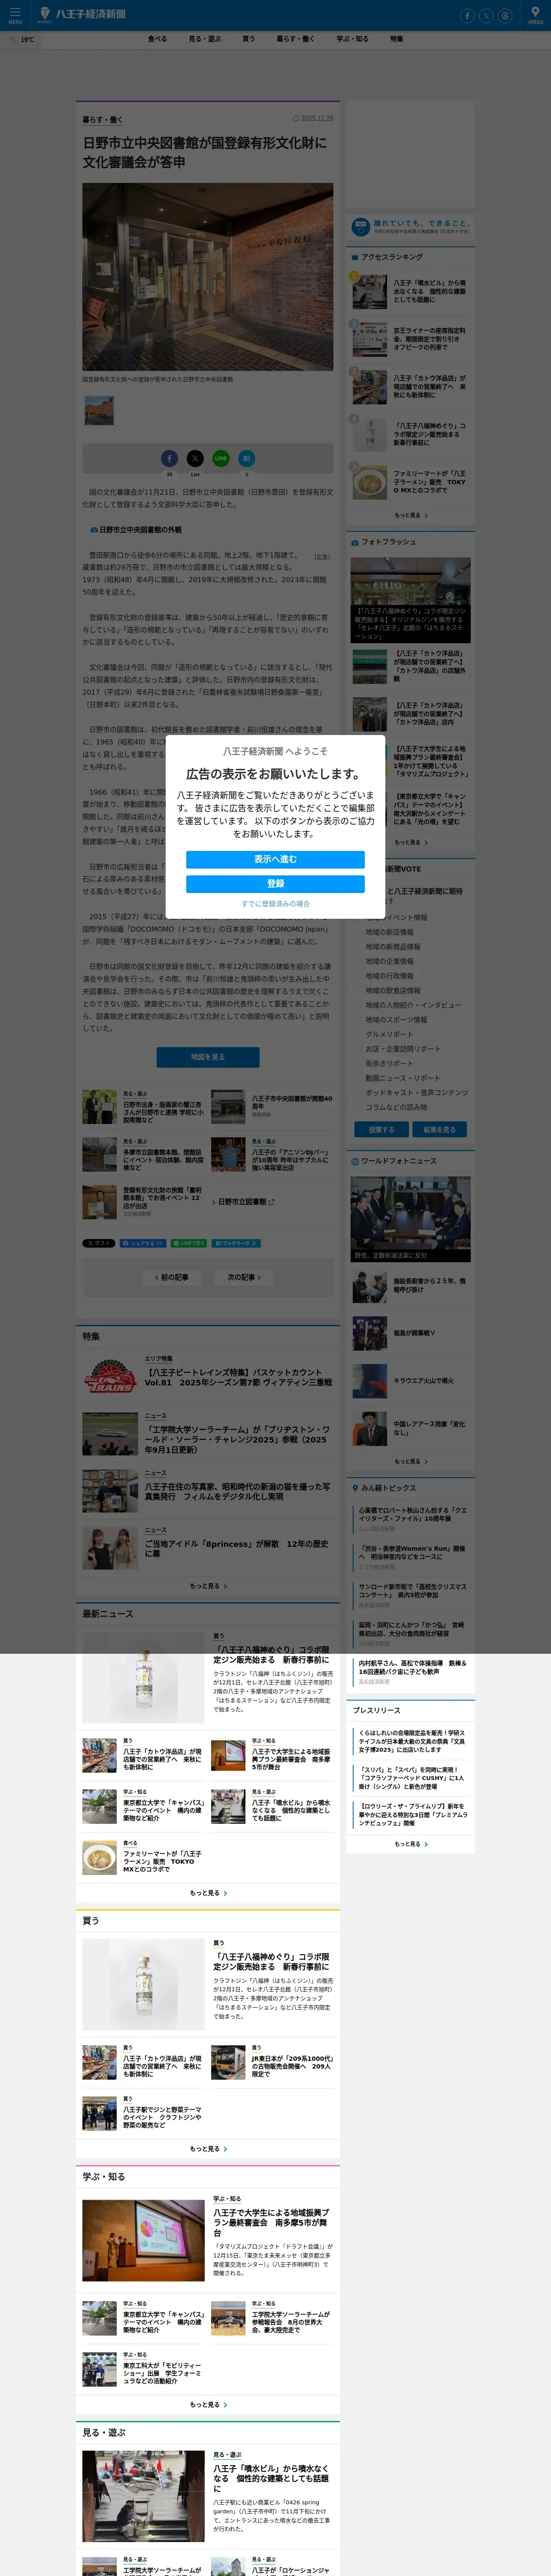
Task: Bookmark the article with the round Hatena B! button
Action: pyautogui.click(x=247, y=458)
